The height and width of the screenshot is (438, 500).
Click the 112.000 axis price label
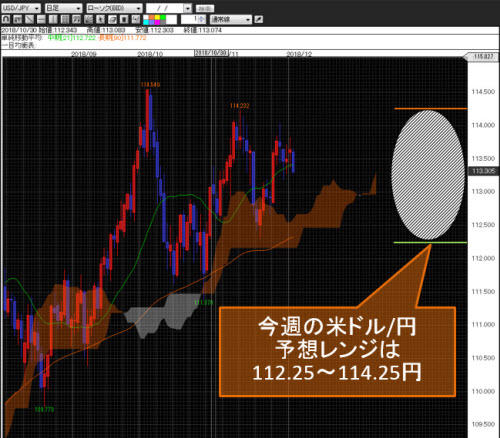(x=483, y=258)
